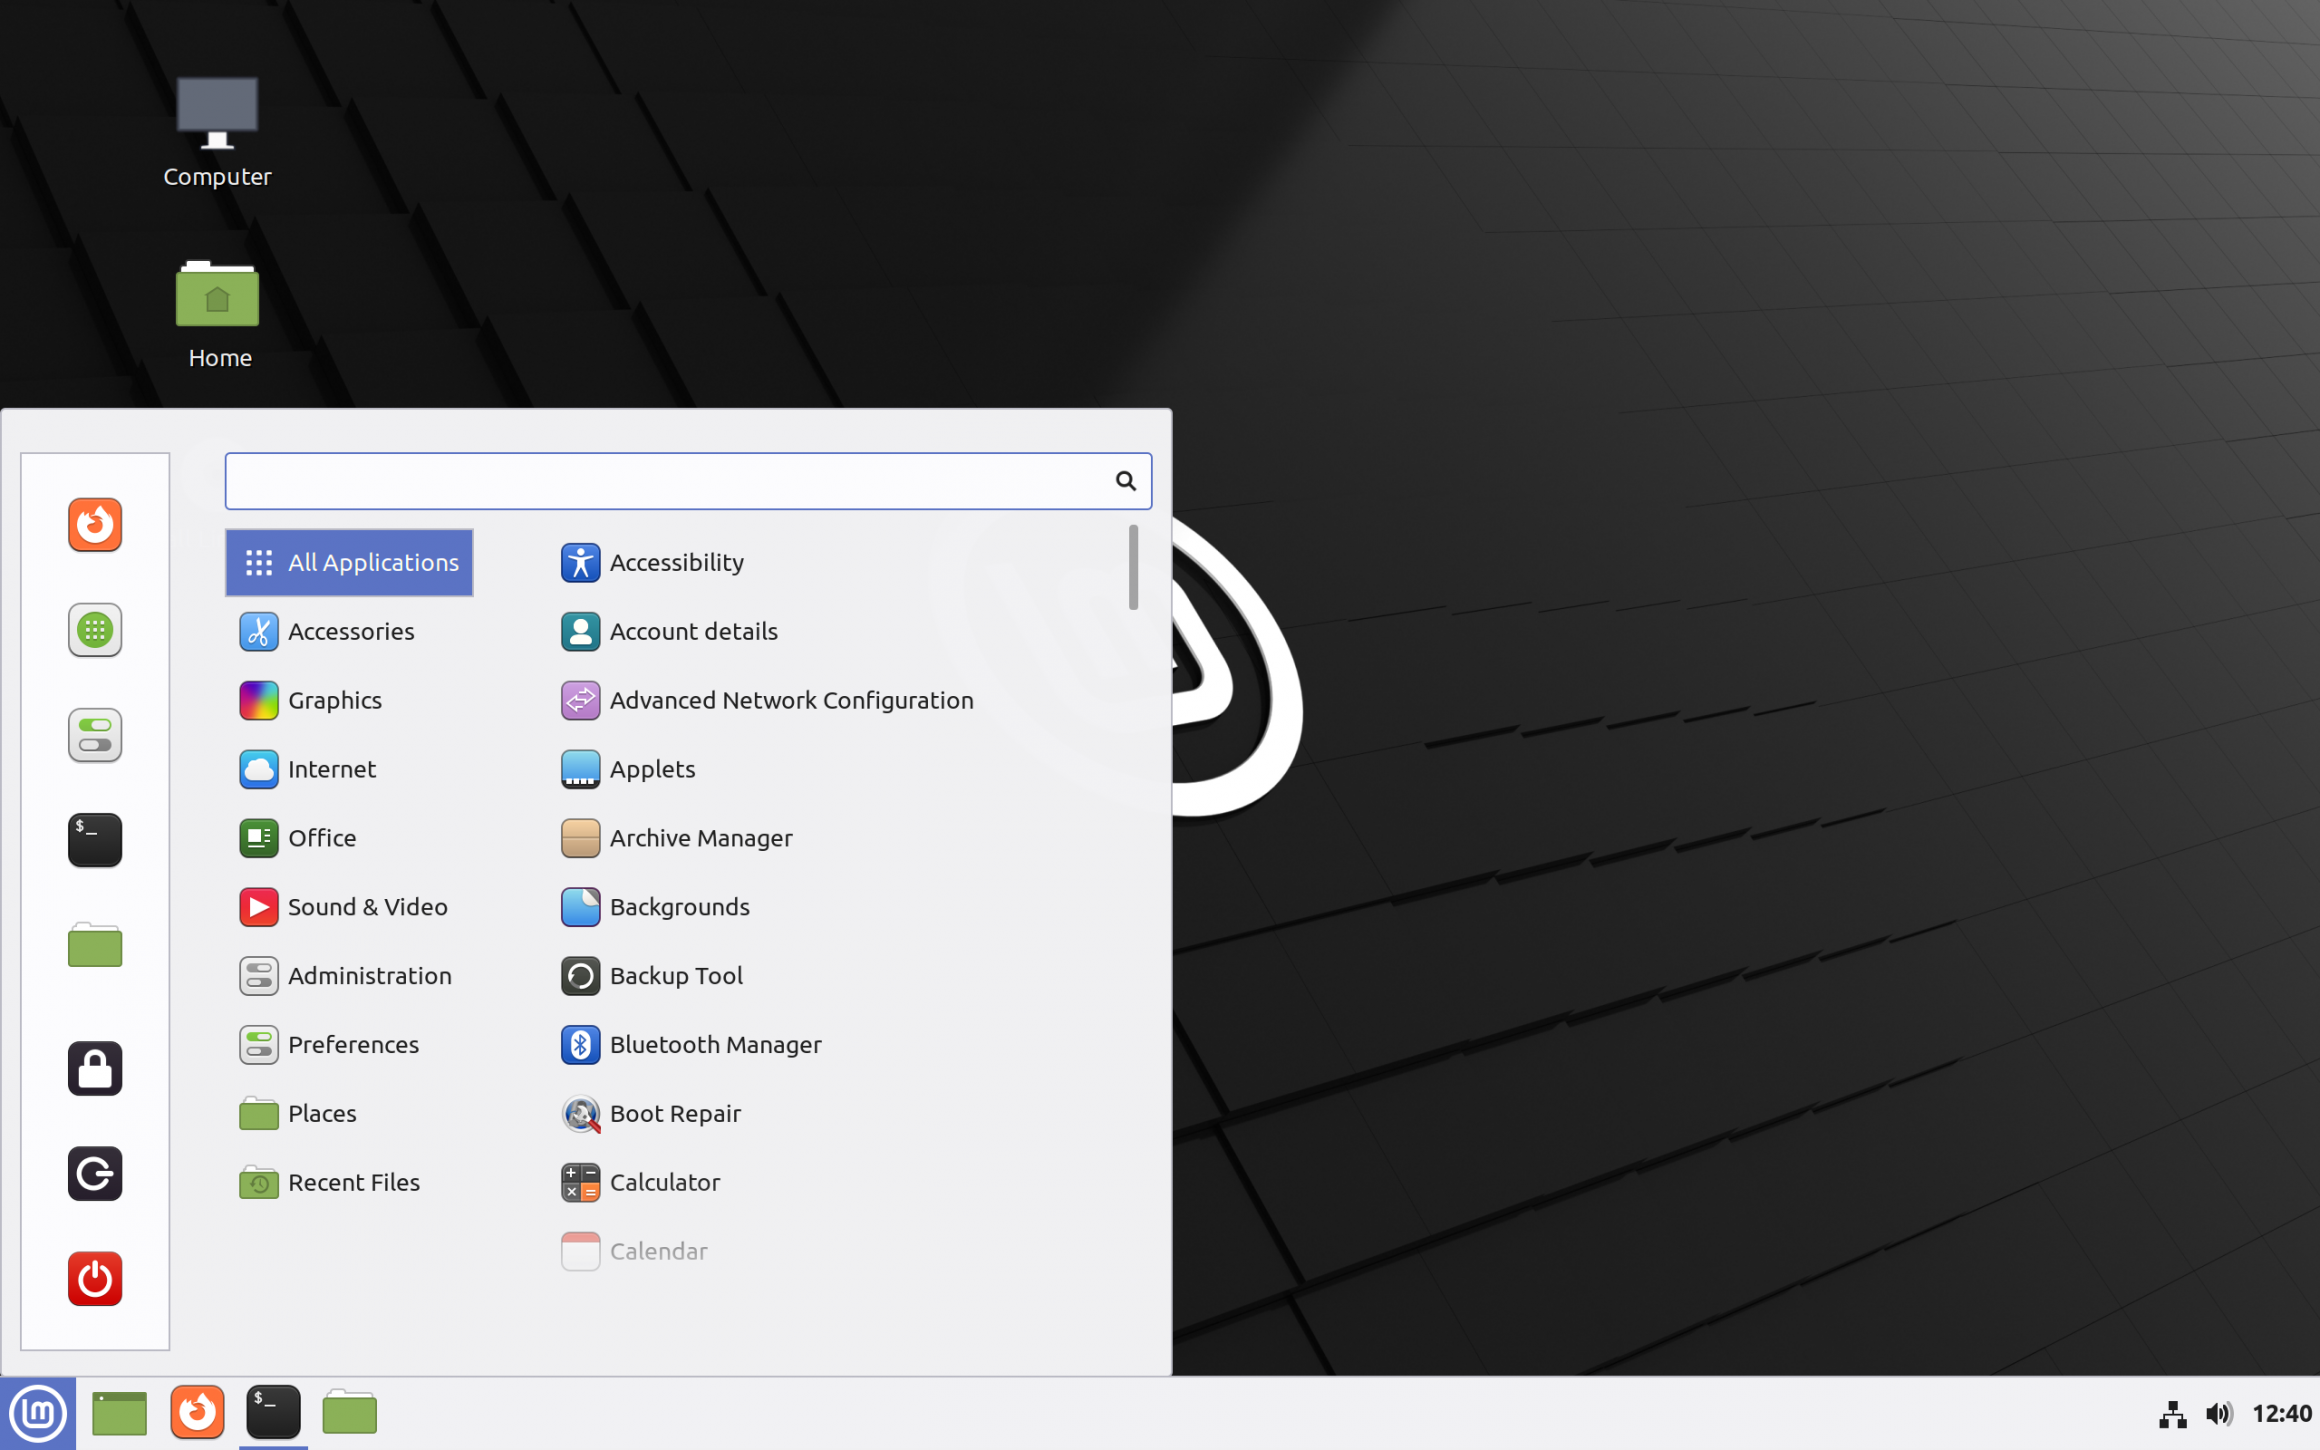Open the Files manager from the sidebar
Screen dimensions: 2320x1450
(x=94, y=945)
